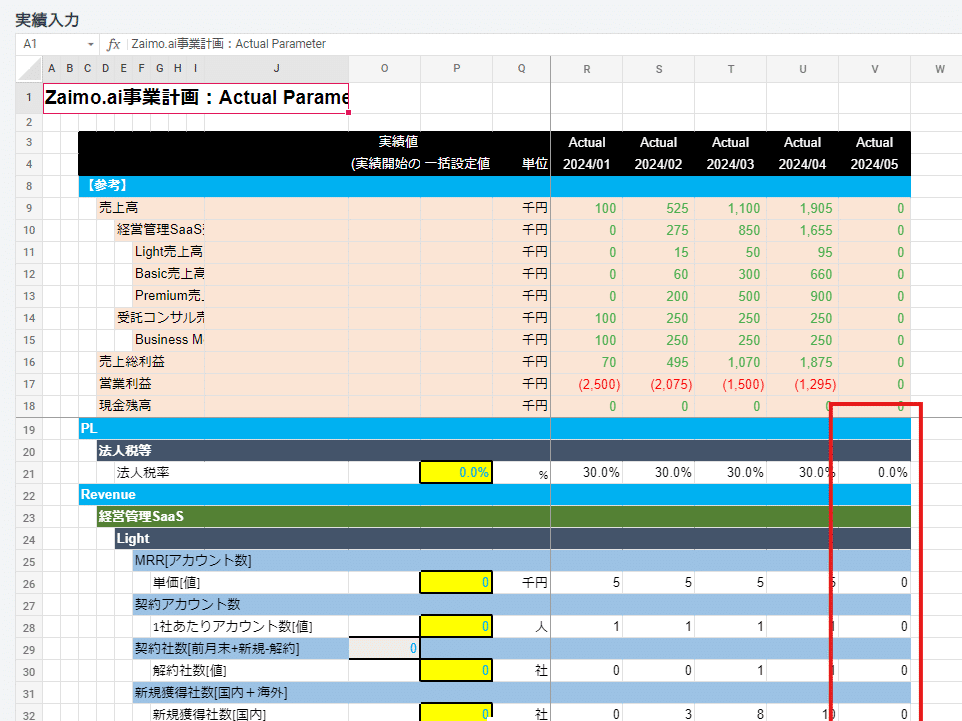Viewport: 962px width, 721px height.
Task: Click yellow 1社あたりアカウント数 input cell
Action: (x=456, y=627)
